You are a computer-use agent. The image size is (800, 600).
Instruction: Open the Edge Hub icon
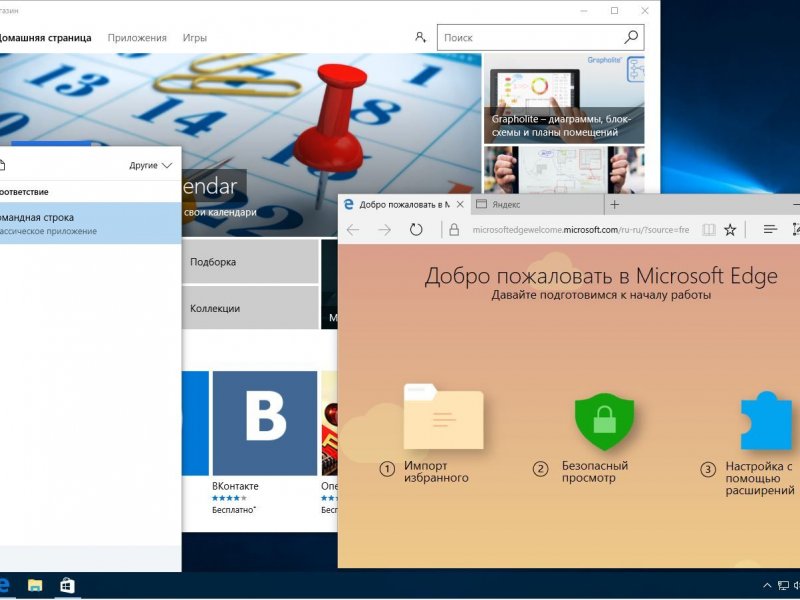tap(770, 230)
